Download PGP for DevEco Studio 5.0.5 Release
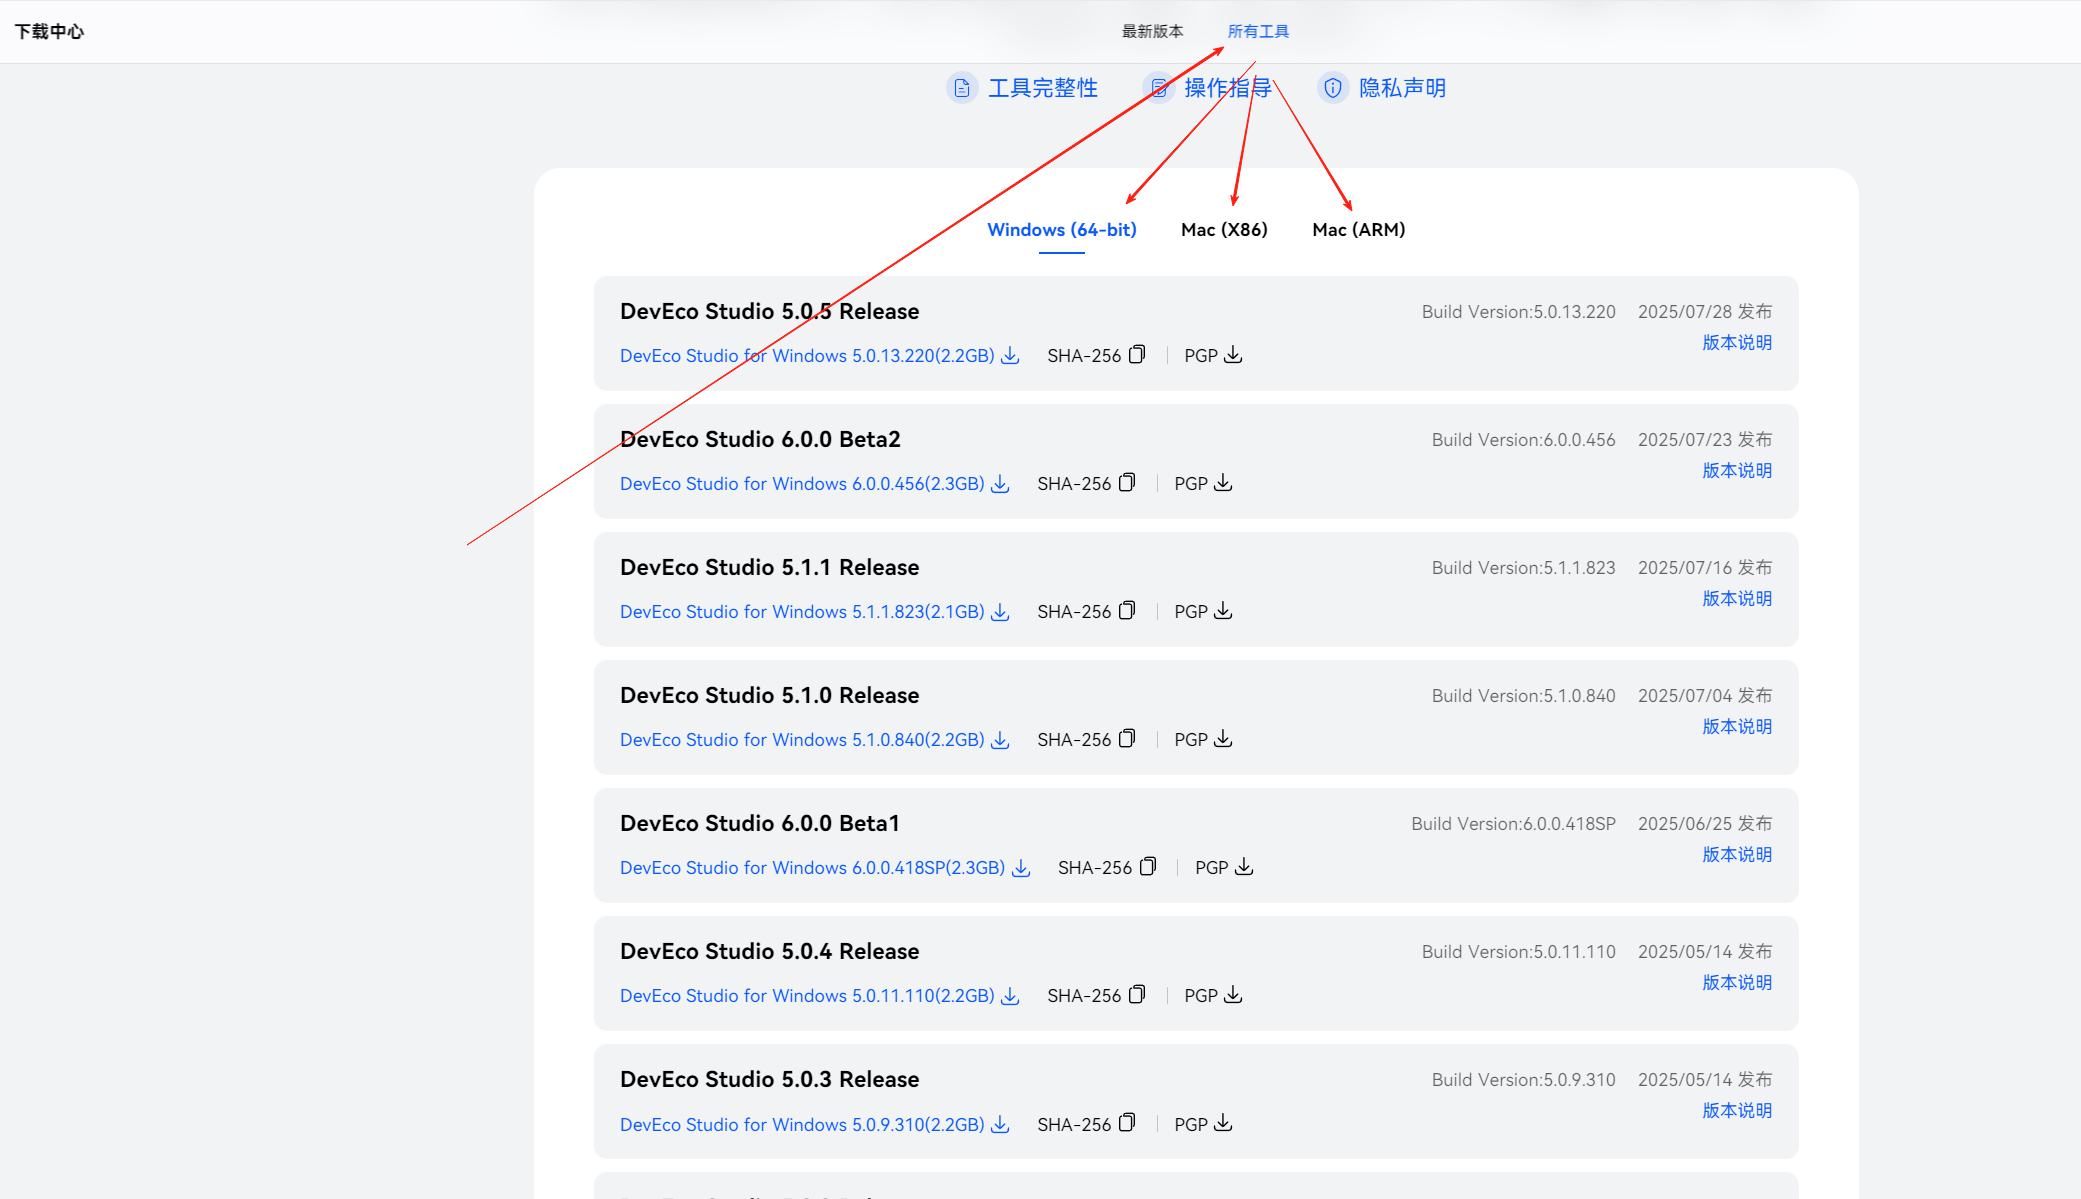The image size is (2081, 1199). 1234,355
